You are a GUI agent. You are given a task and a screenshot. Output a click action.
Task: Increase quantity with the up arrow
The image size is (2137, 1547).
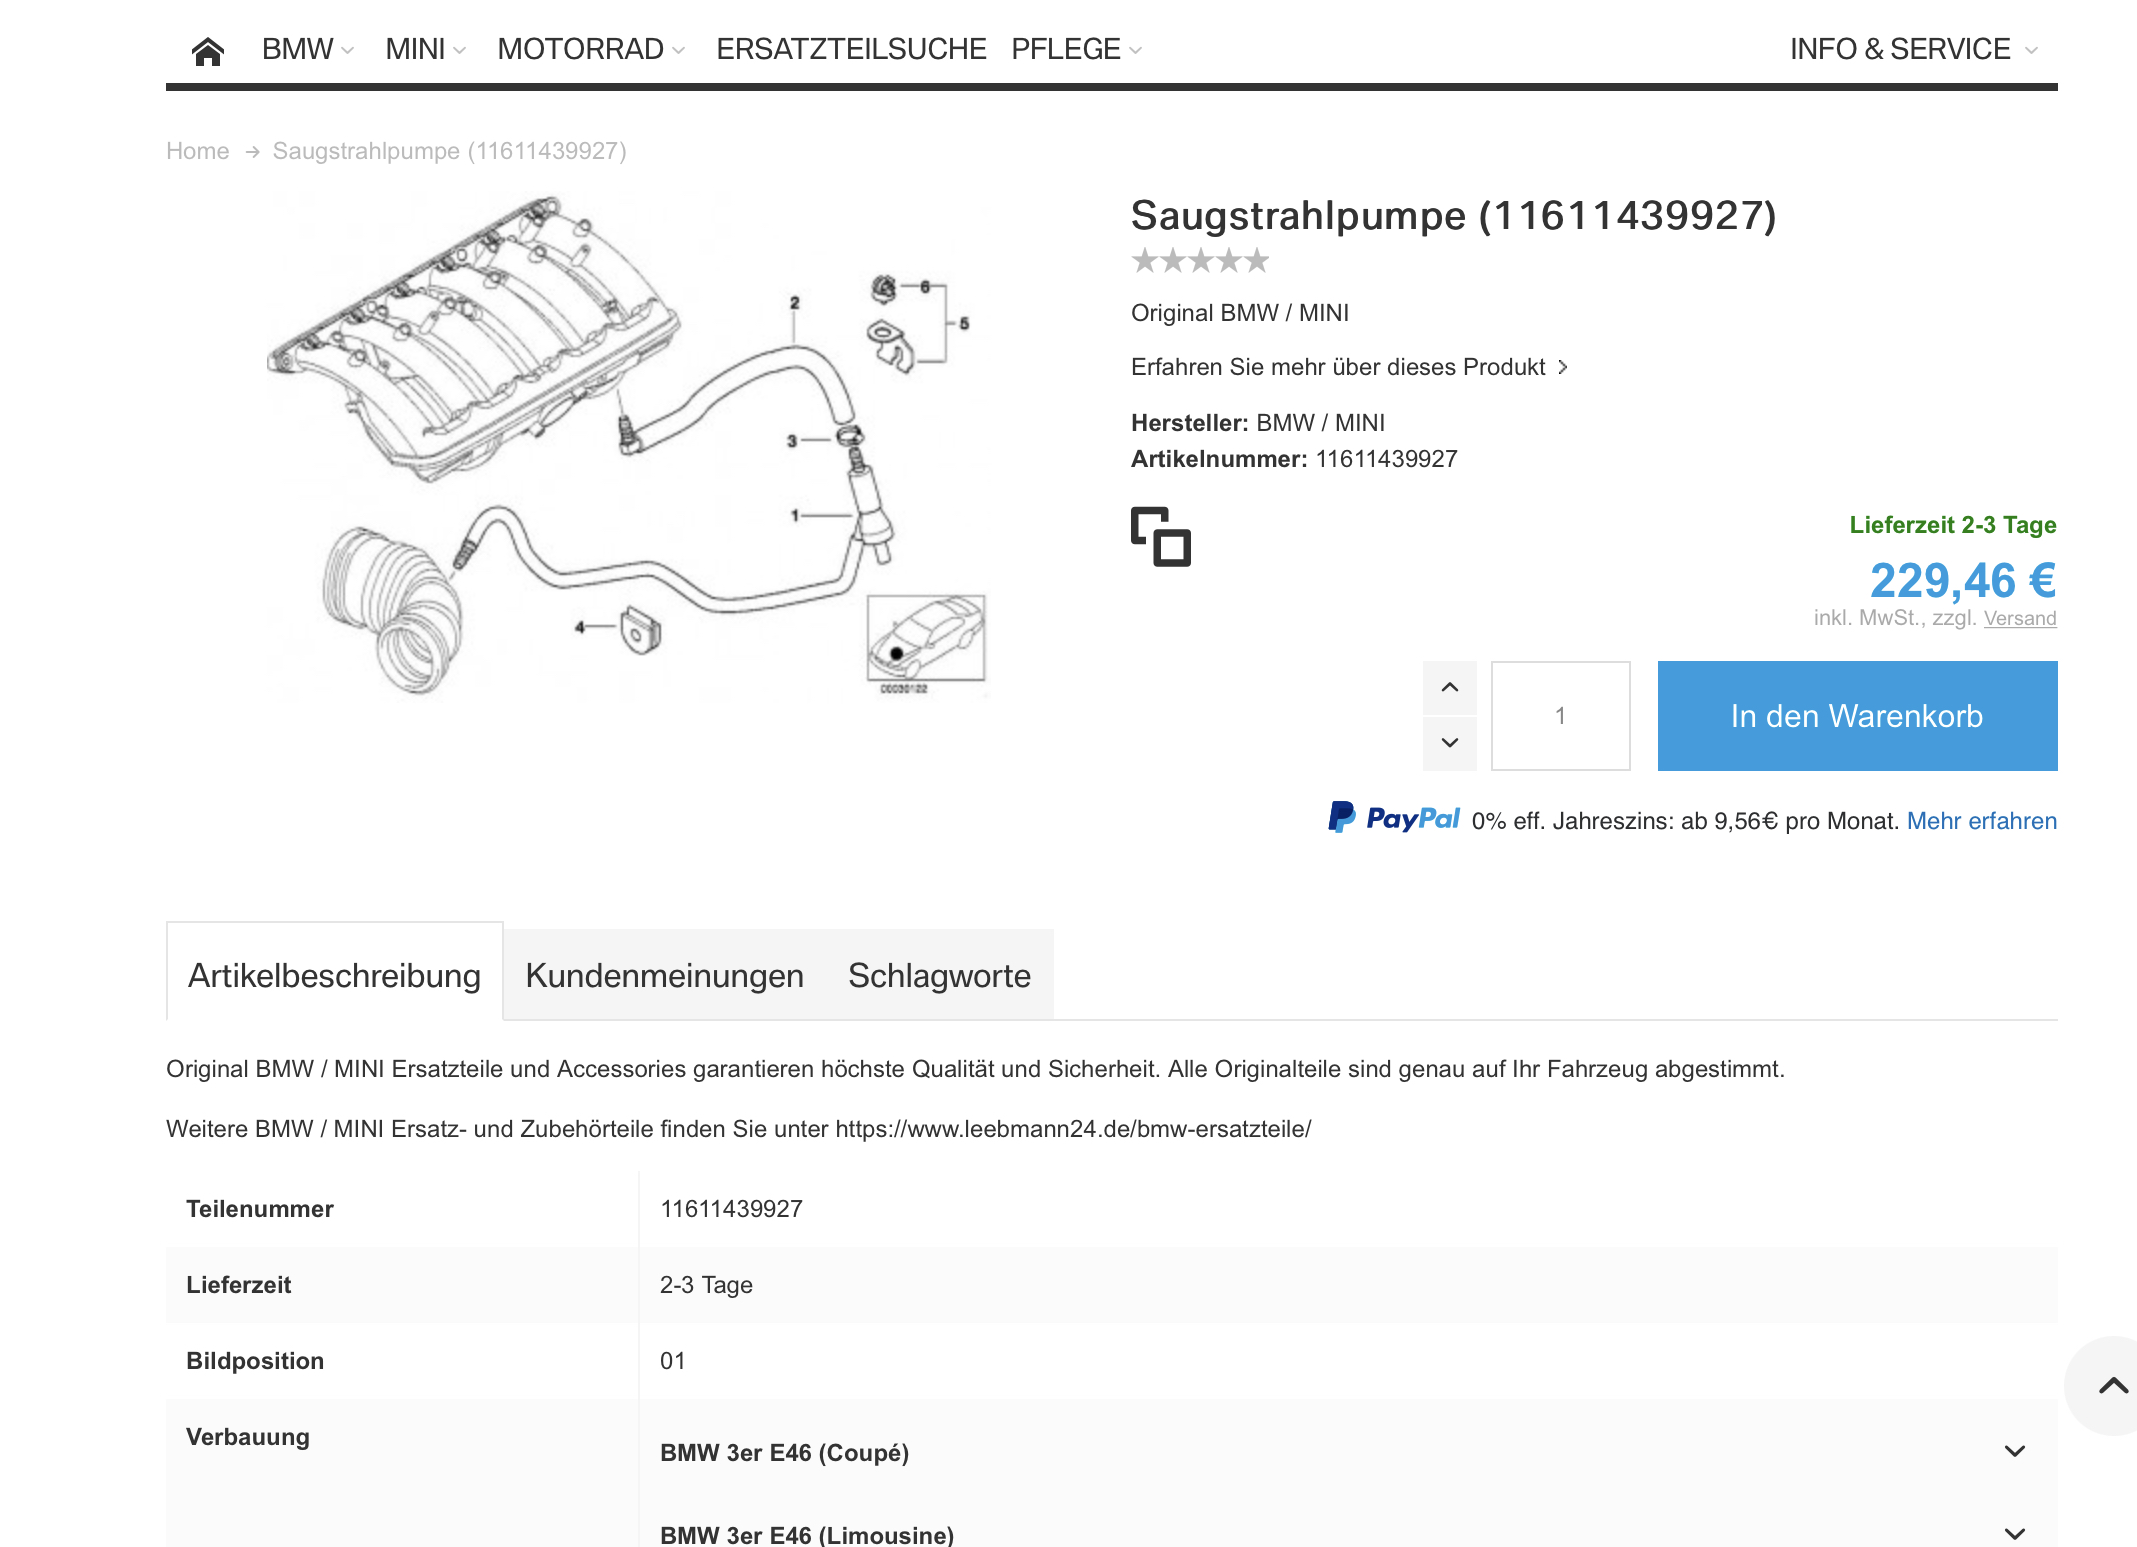(x=1450, y=688)
